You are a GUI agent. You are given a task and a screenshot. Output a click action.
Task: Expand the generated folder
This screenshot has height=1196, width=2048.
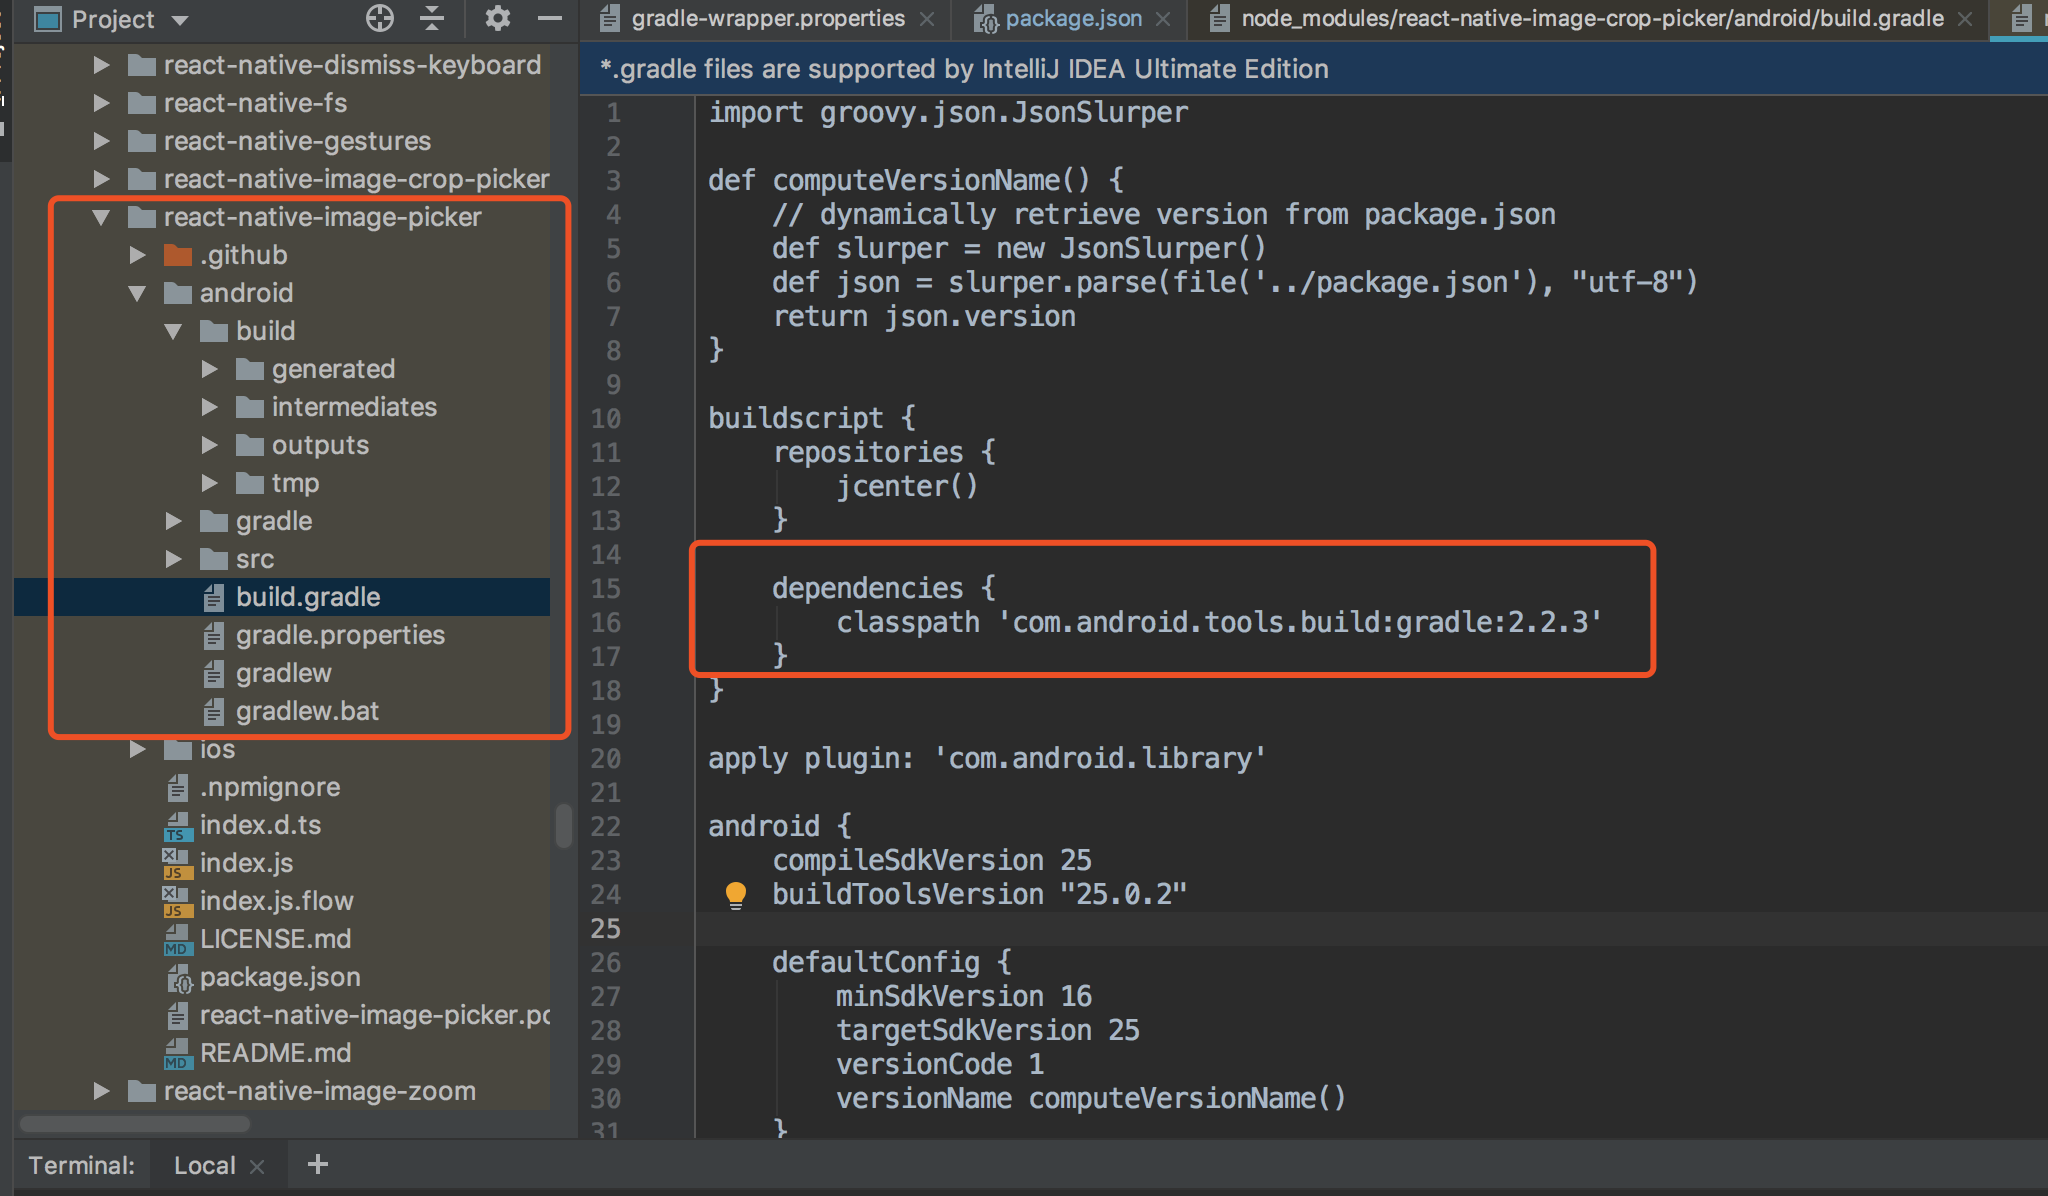[x=209, y=369]
